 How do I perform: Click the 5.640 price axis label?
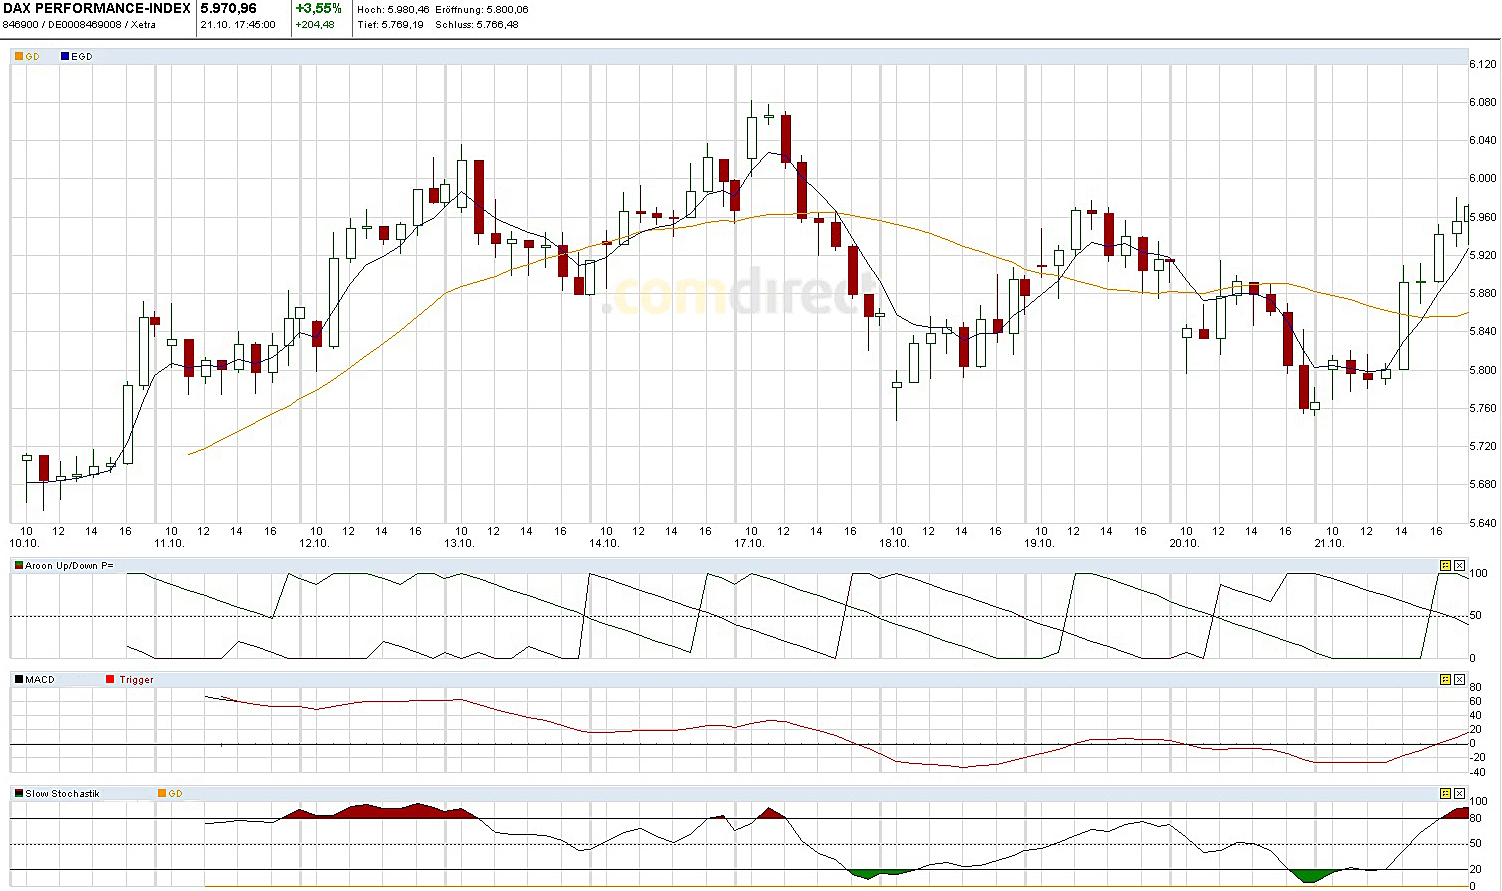tap(1483, 522)
